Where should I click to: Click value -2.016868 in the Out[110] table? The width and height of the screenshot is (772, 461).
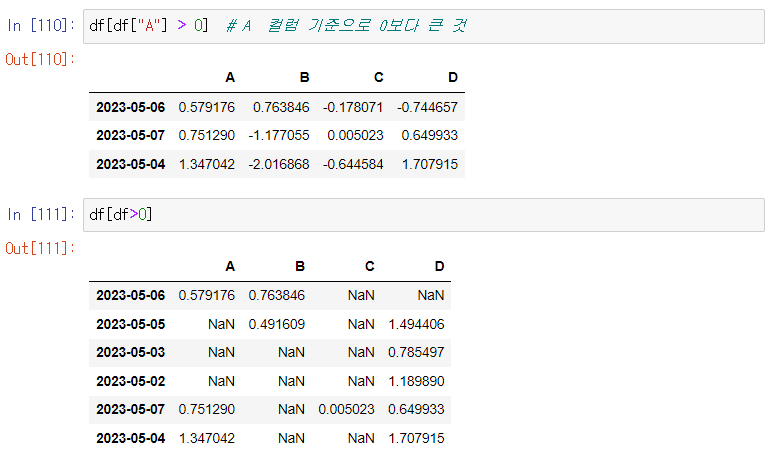[x=279, y=165]
